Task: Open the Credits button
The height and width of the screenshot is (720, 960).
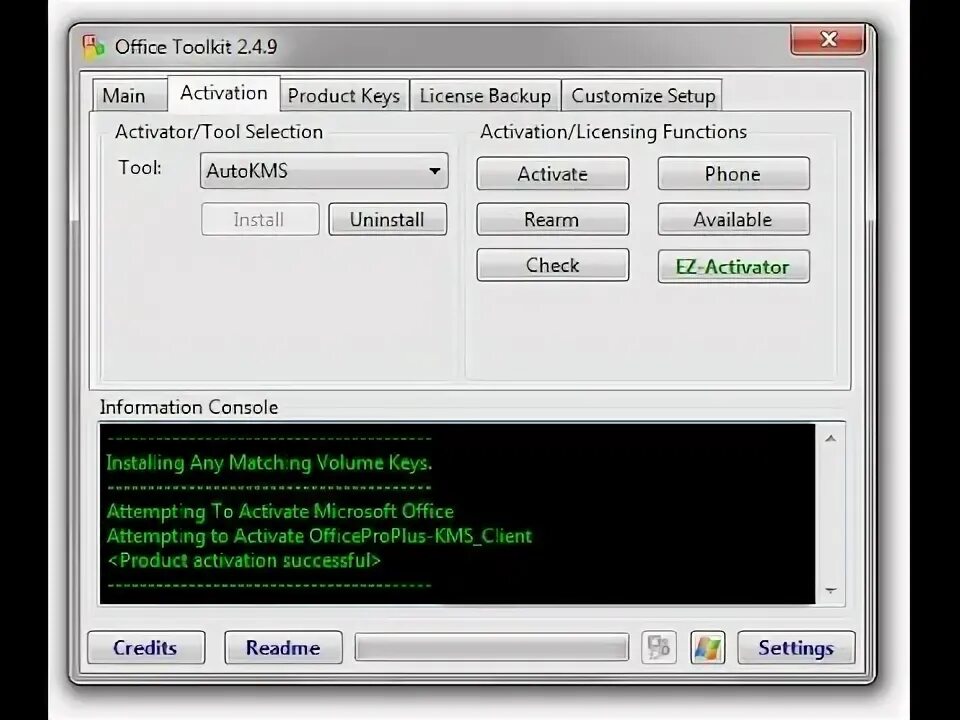Action: (146, 648)
